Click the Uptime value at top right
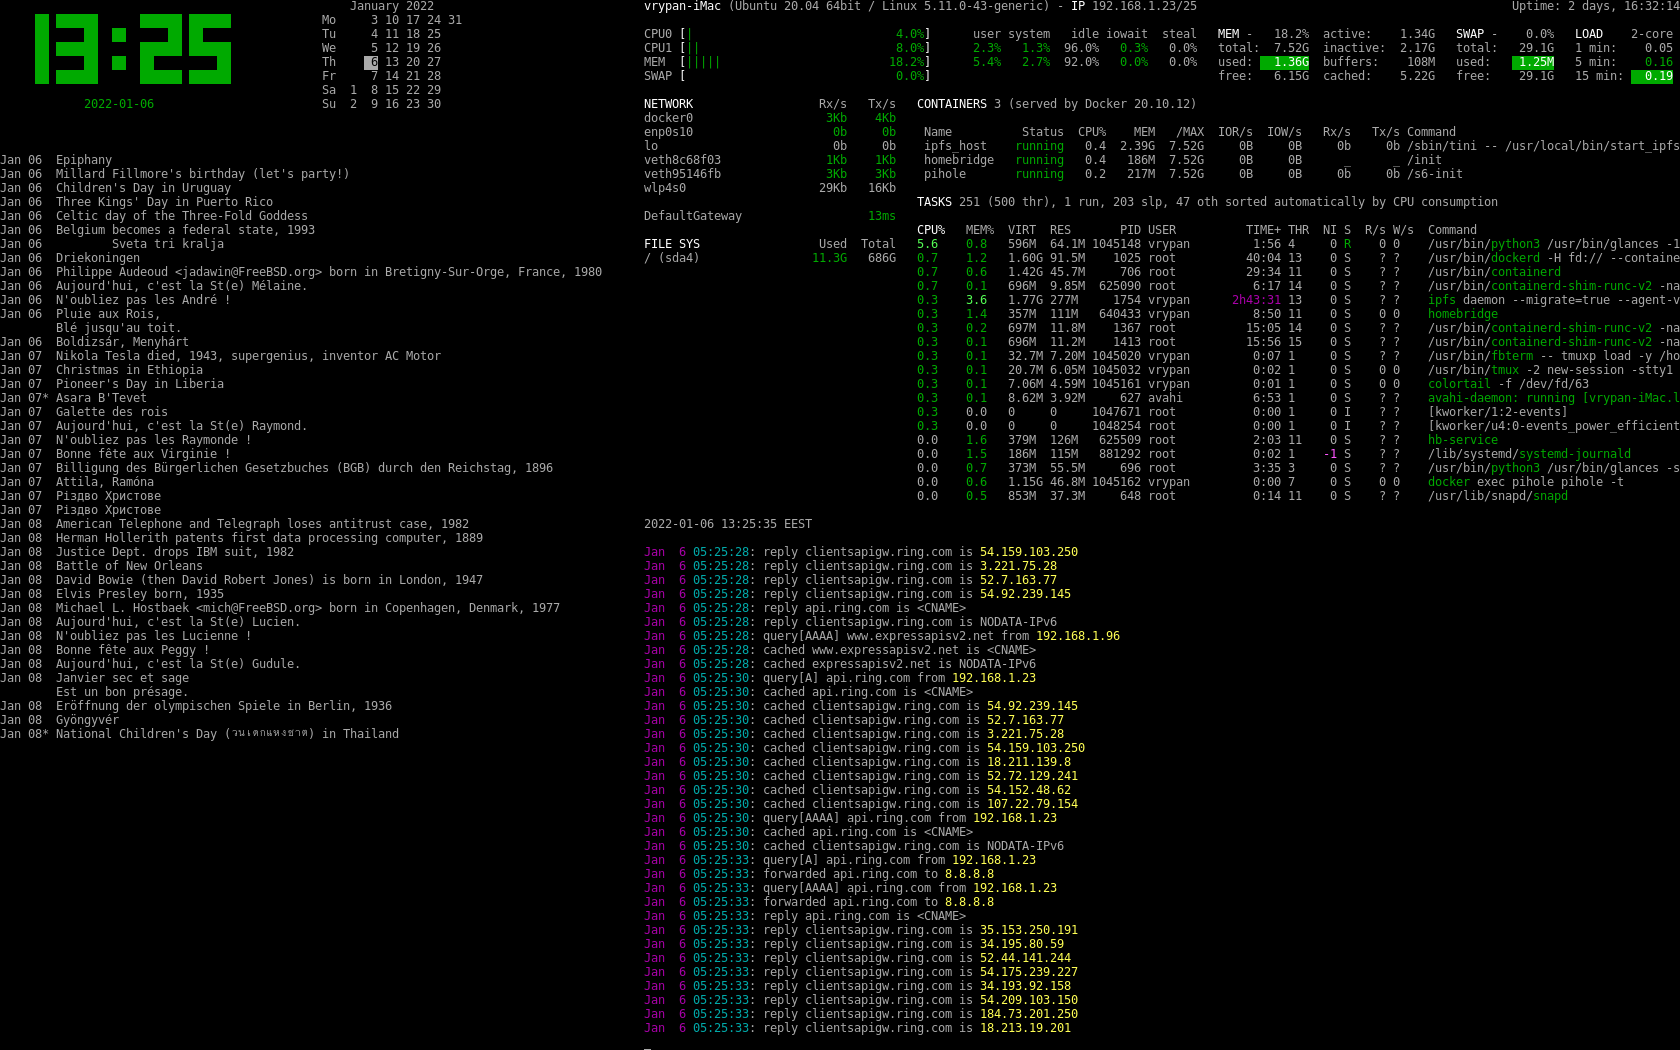 1596,6
